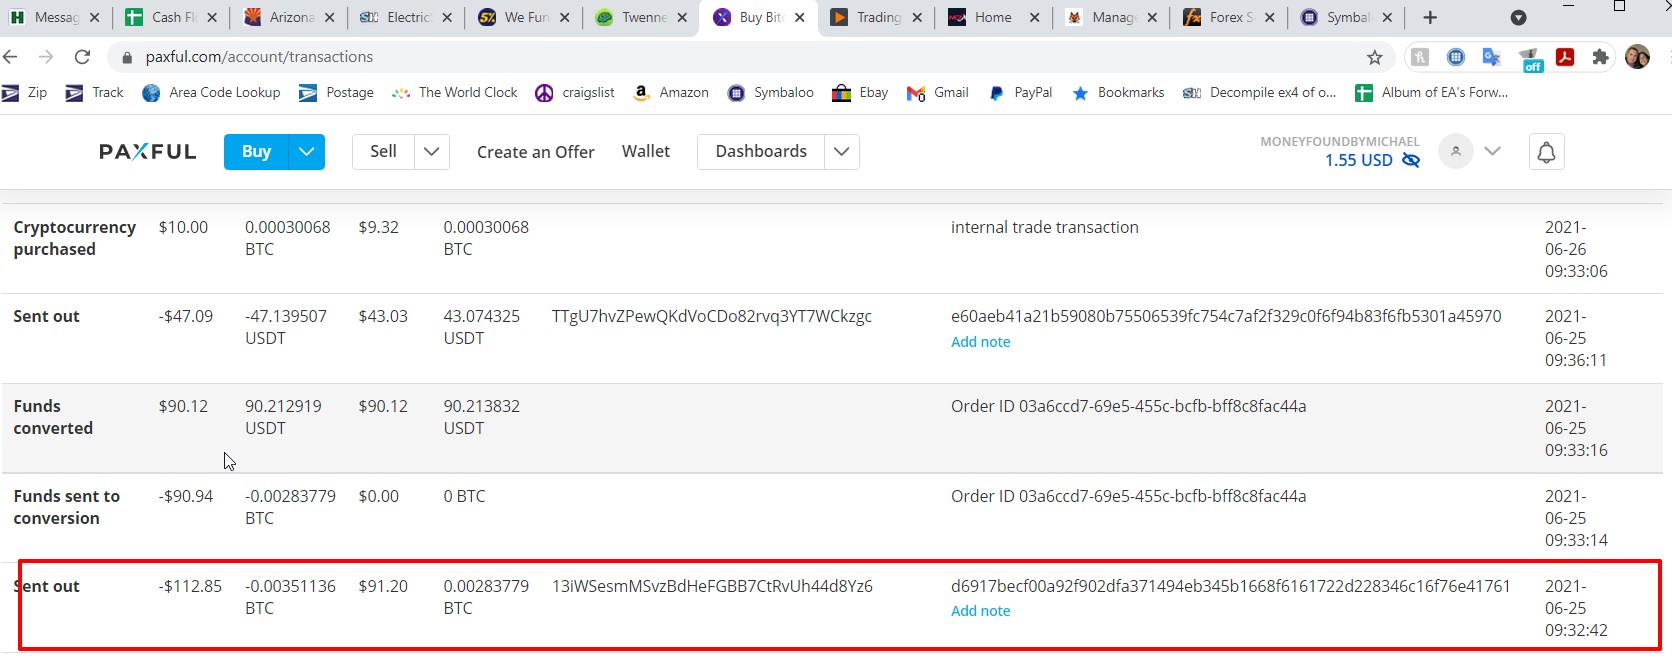Open the PayPal bookmark

[1021, 93]
